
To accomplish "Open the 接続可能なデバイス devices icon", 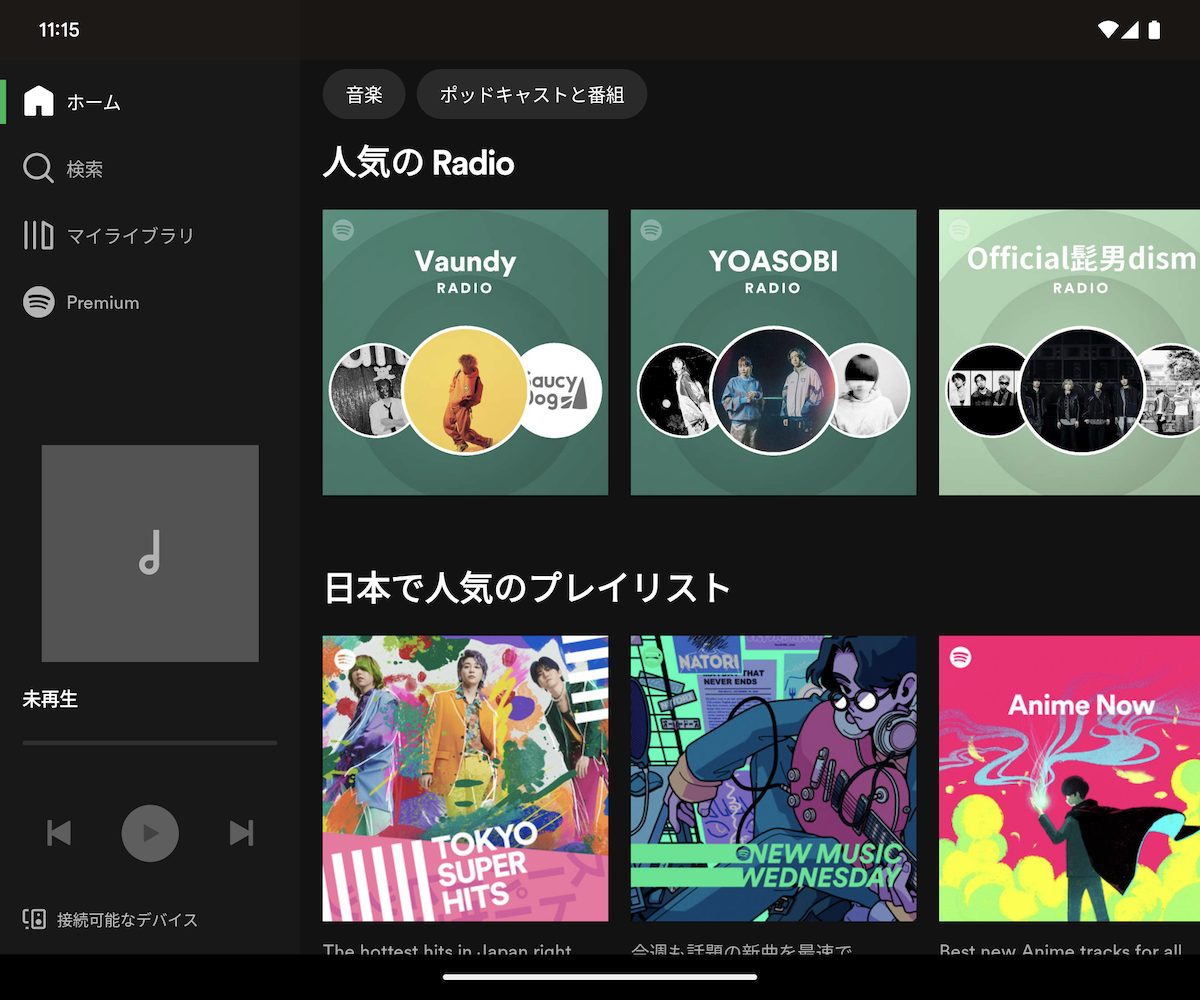I will (x=34, y=919).
